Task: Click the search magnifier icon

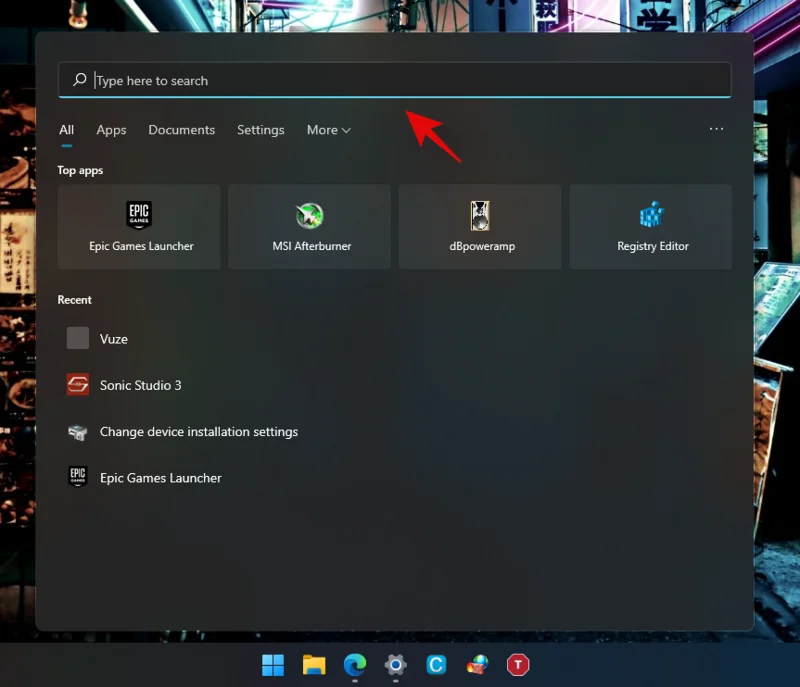Action: coord(80,80)
